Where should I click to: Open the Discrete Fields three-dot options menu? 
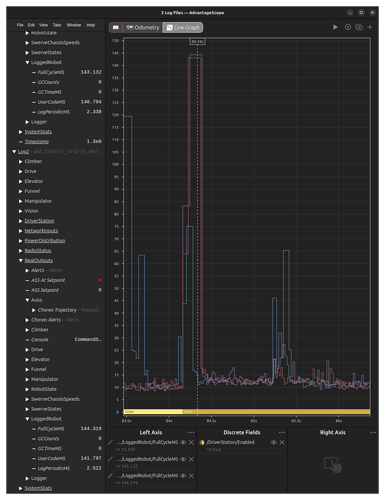282,432
